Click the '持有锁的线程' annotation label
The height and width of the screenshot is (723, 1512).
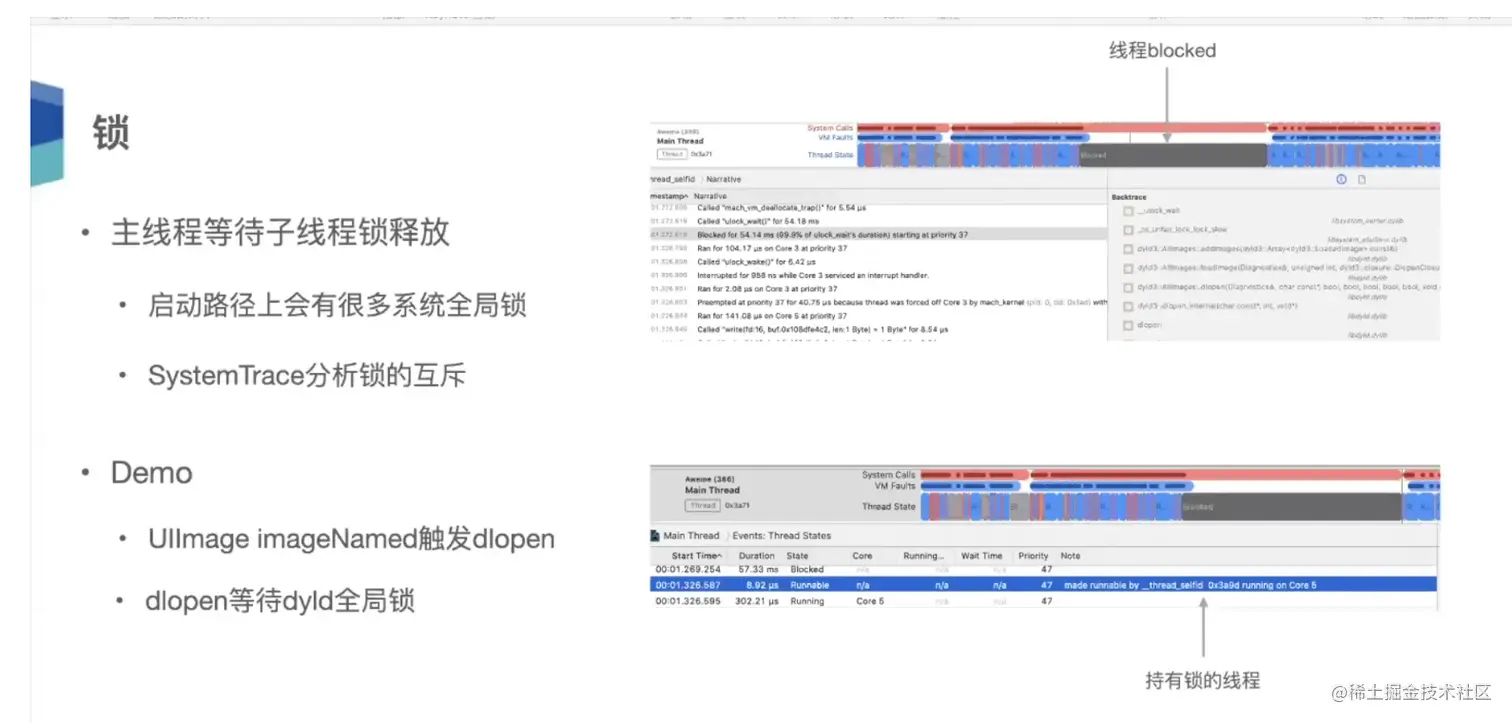pos(1202,681)
